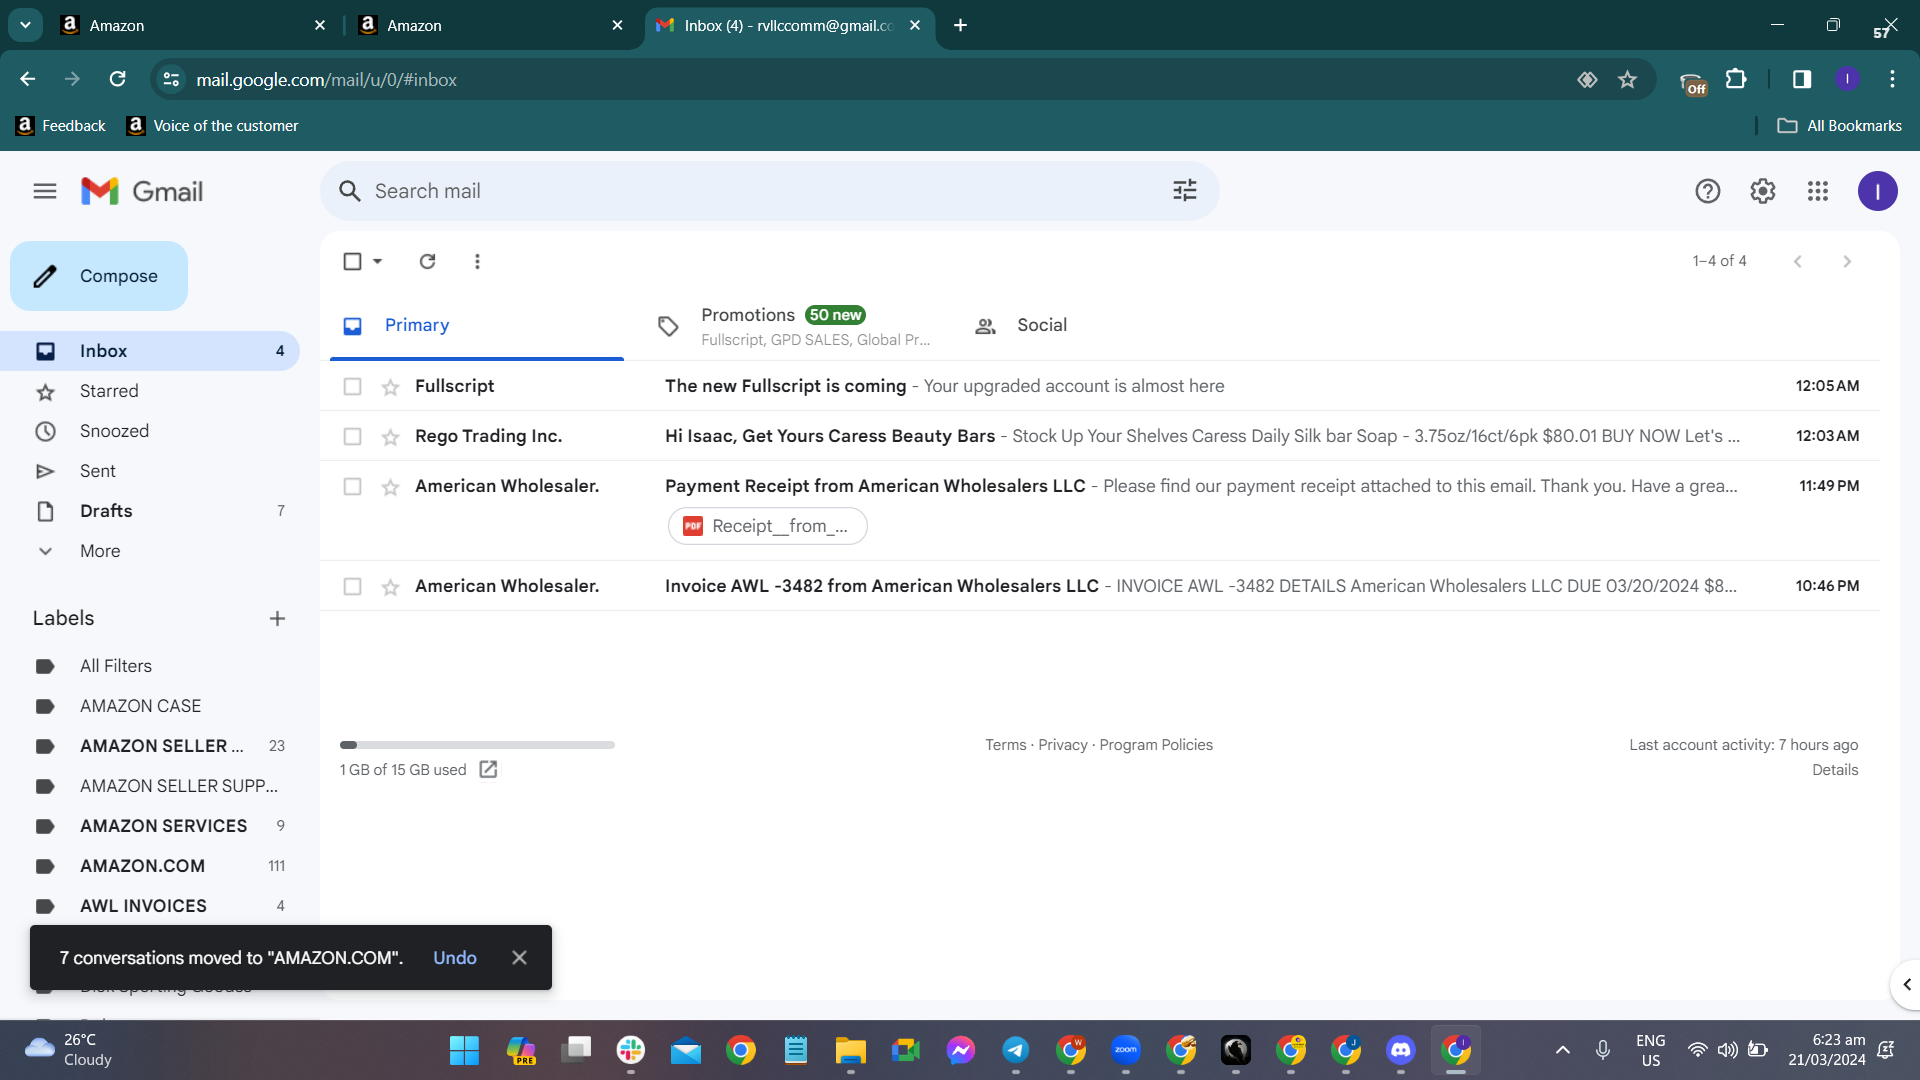Open Google Account avatar in Gmail
The height and width of the screenshot is (1080, 1920).
pos(1878,191)
